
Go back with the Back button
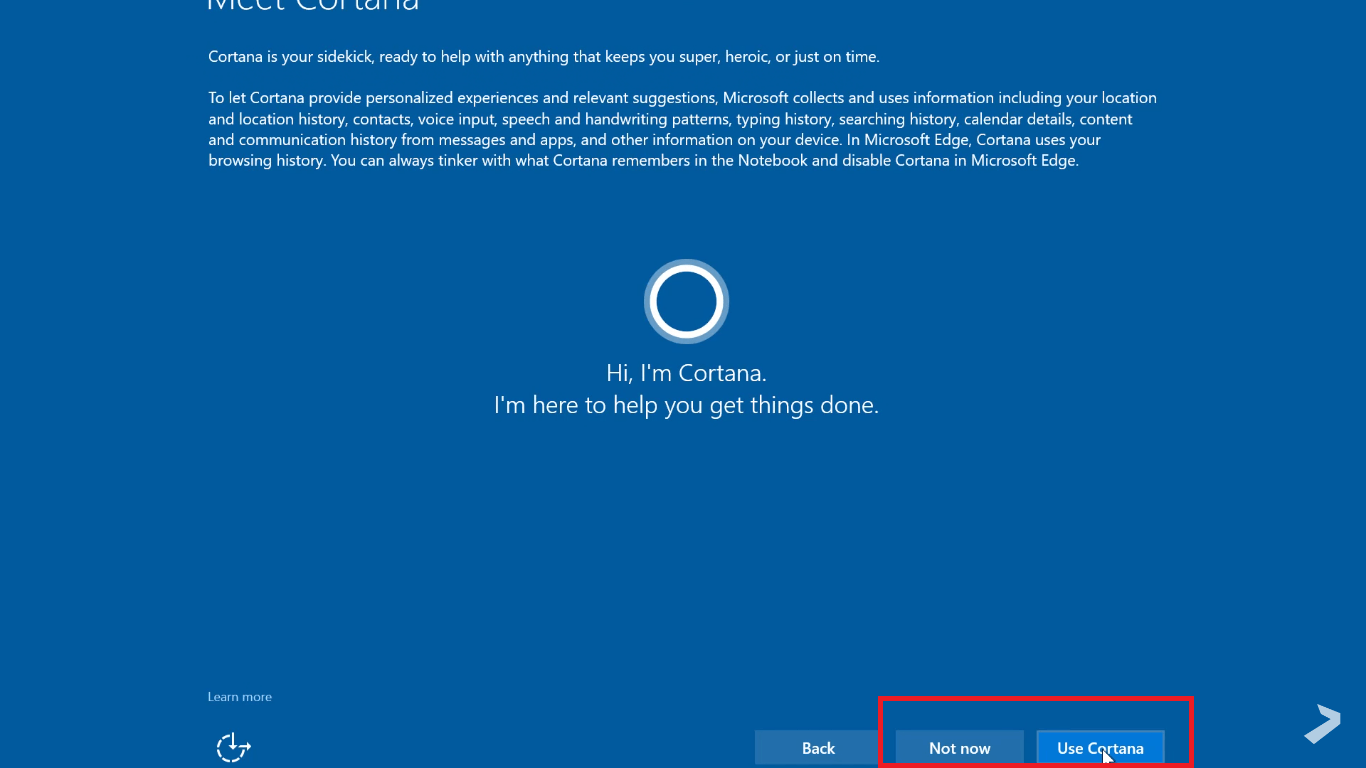click(818, 748)
